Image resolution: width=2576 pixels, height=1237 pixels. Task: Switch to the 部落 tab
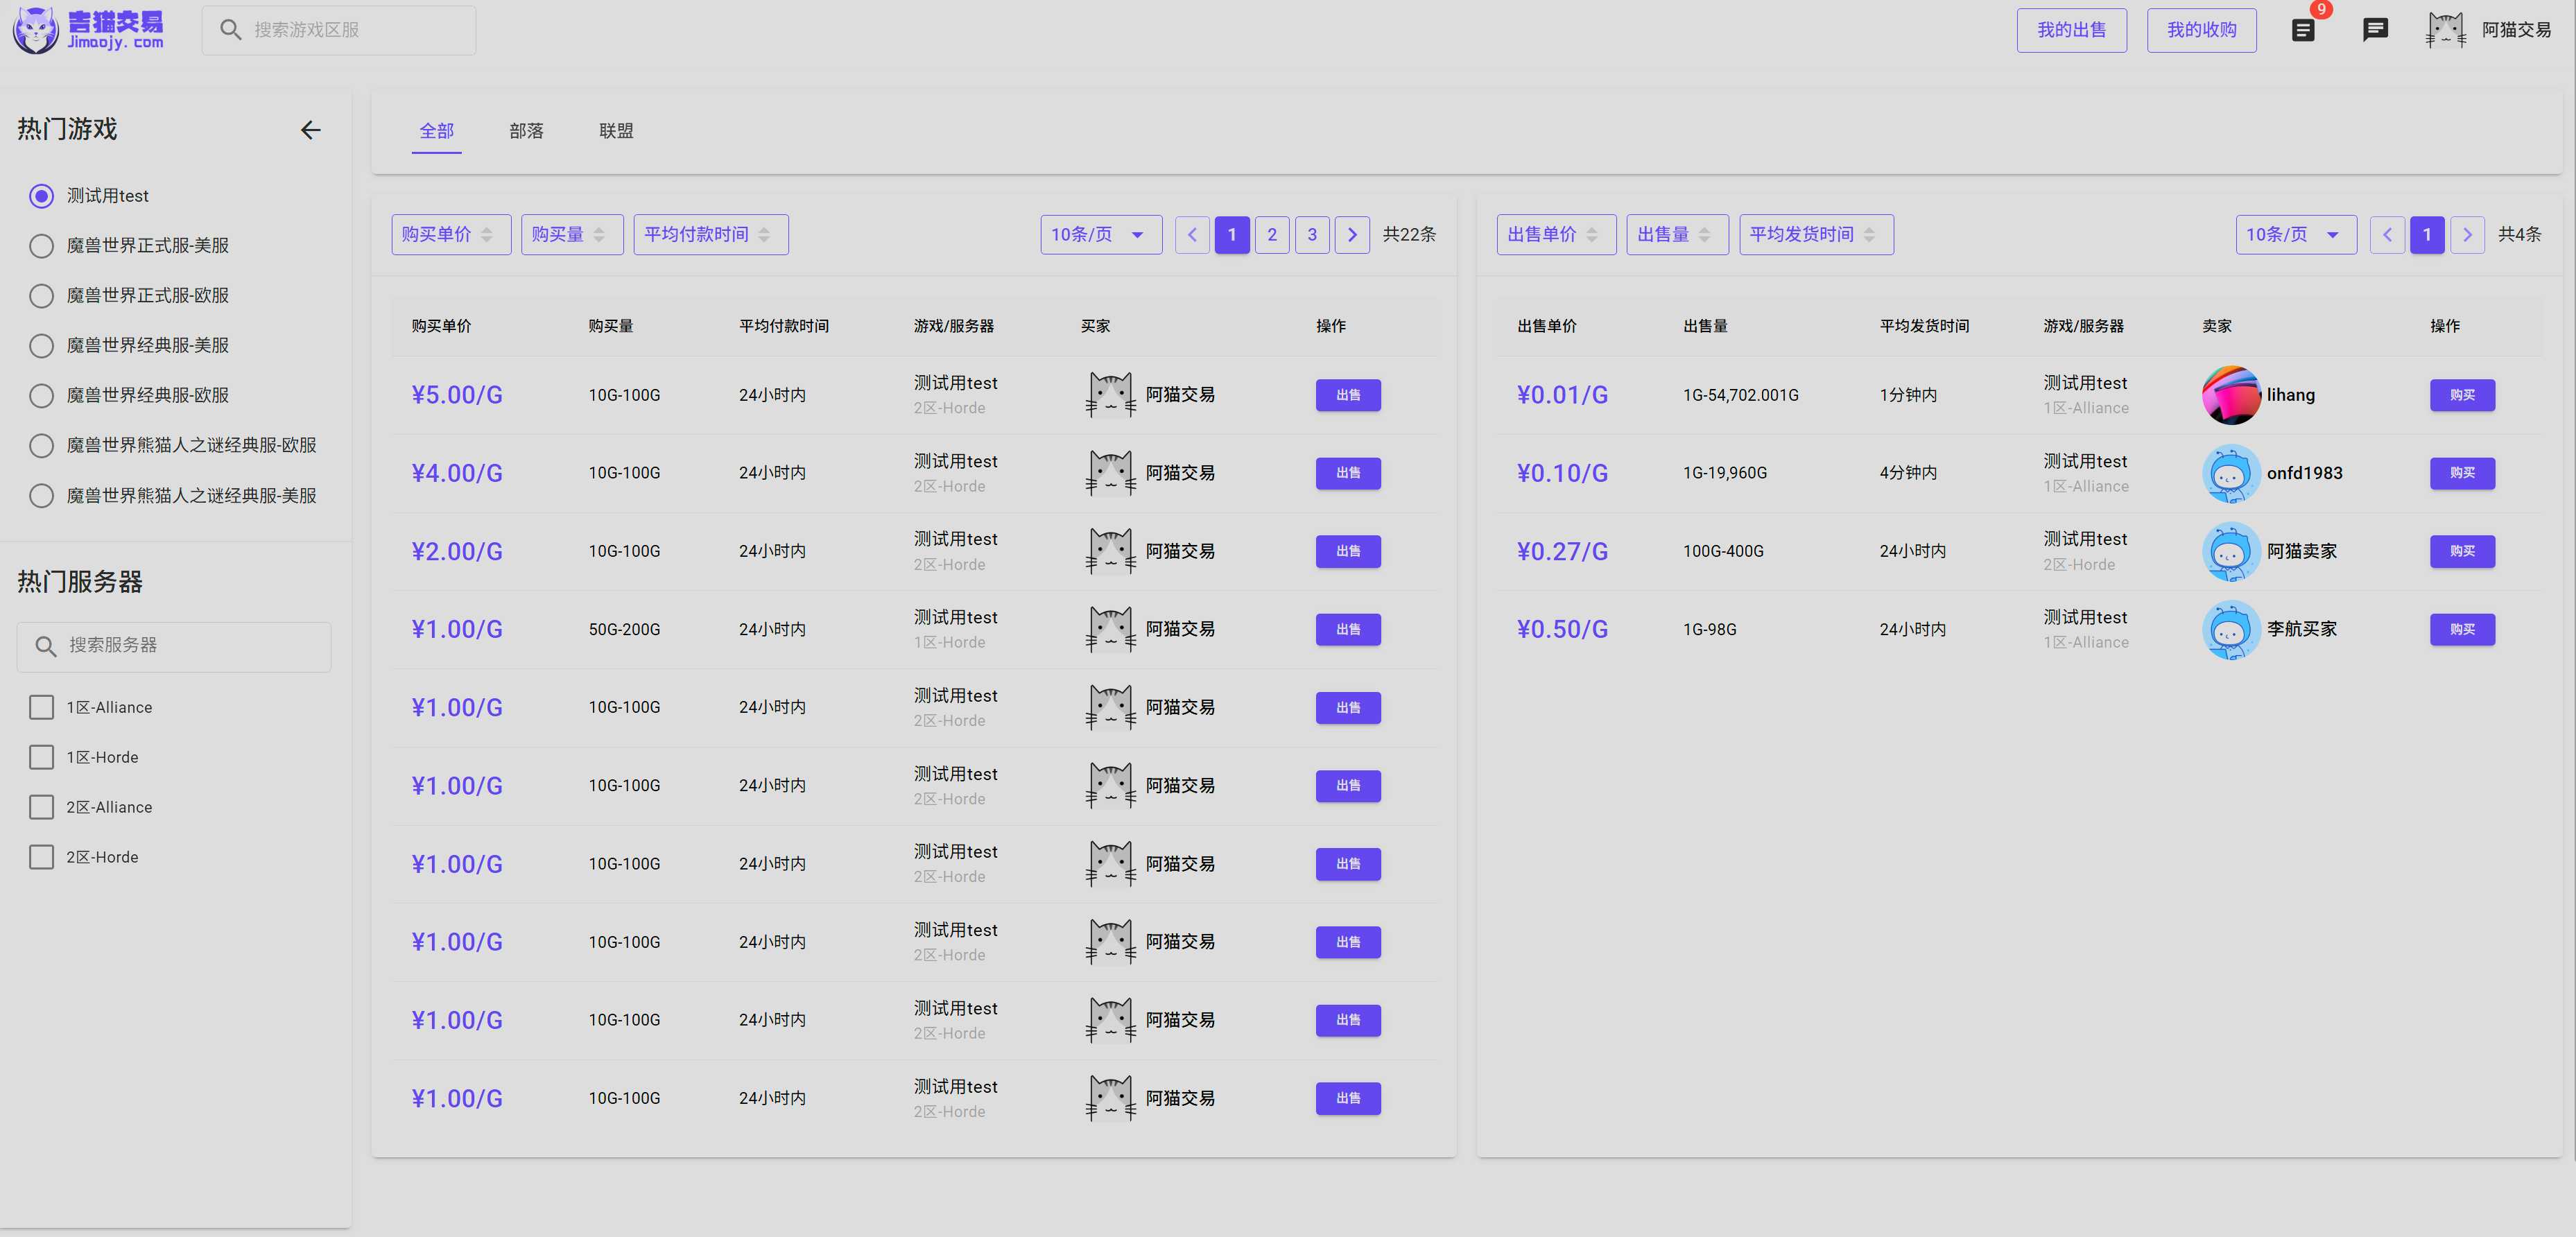(x=526, y=131)
